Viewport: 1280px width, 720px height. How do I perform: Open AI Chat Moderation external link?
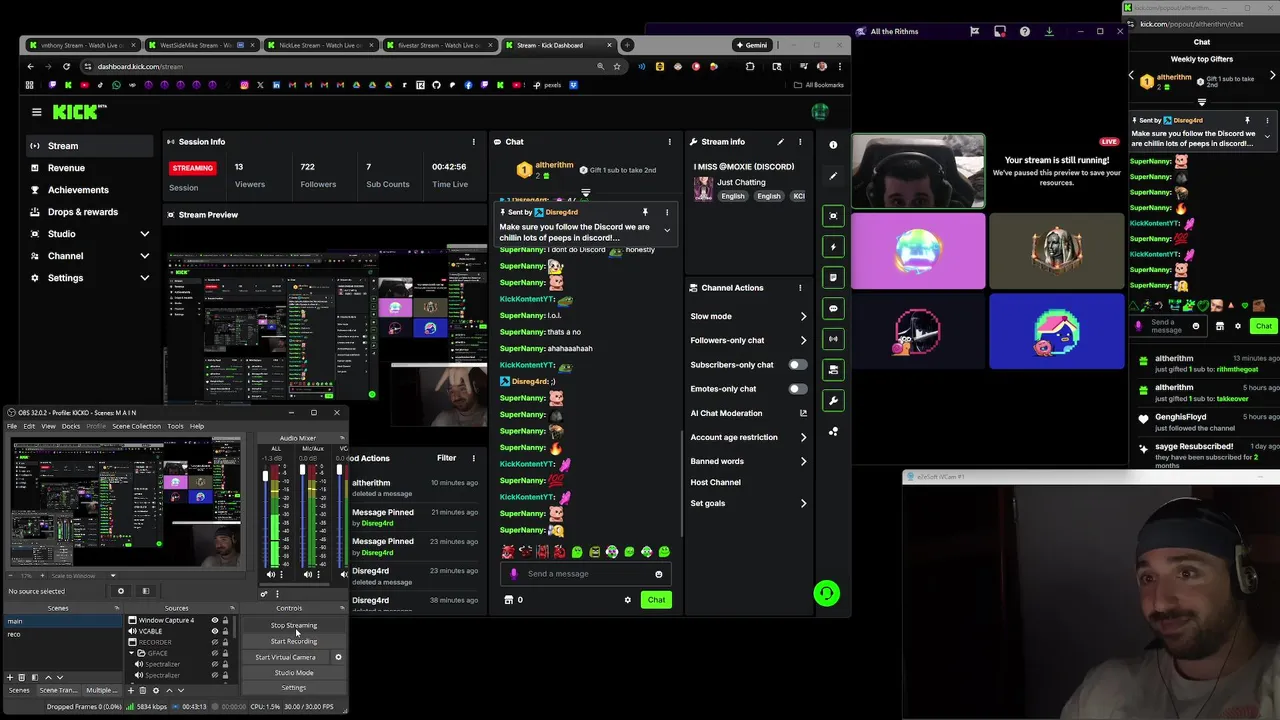tap(803, 413)
